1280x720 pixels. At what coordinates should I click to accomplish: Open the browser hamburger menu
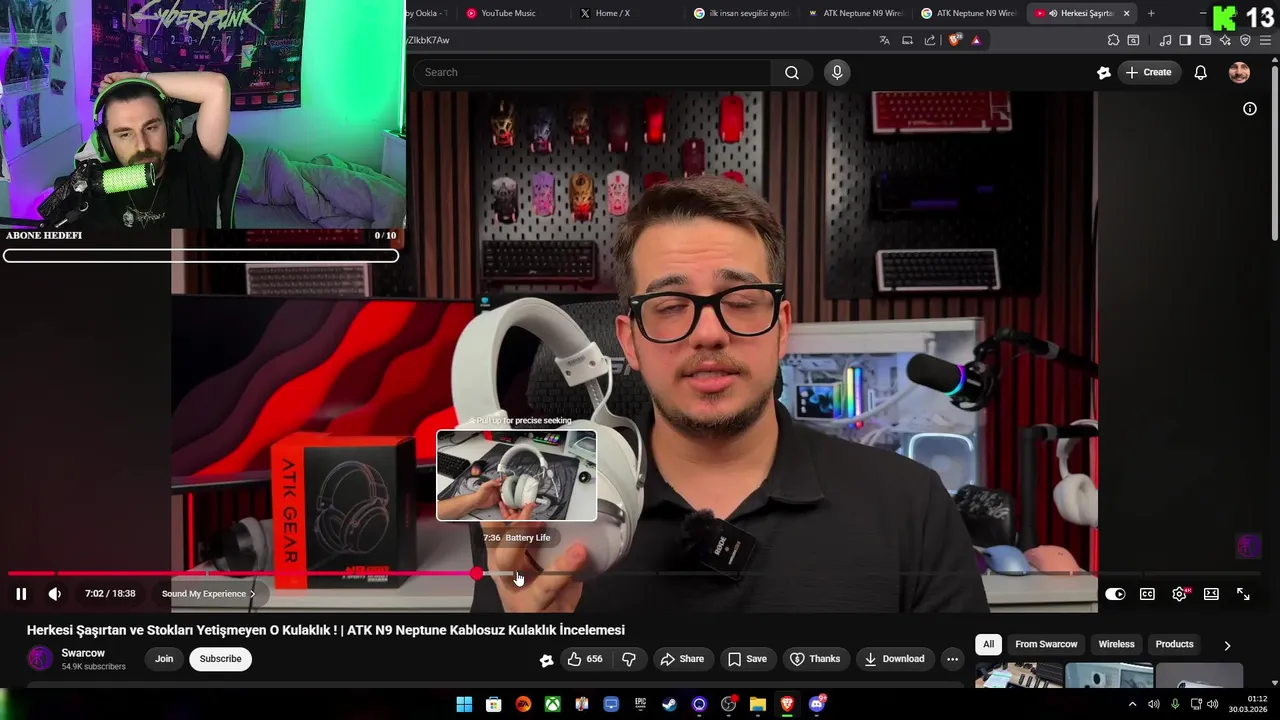click(x=1265, y=40)
